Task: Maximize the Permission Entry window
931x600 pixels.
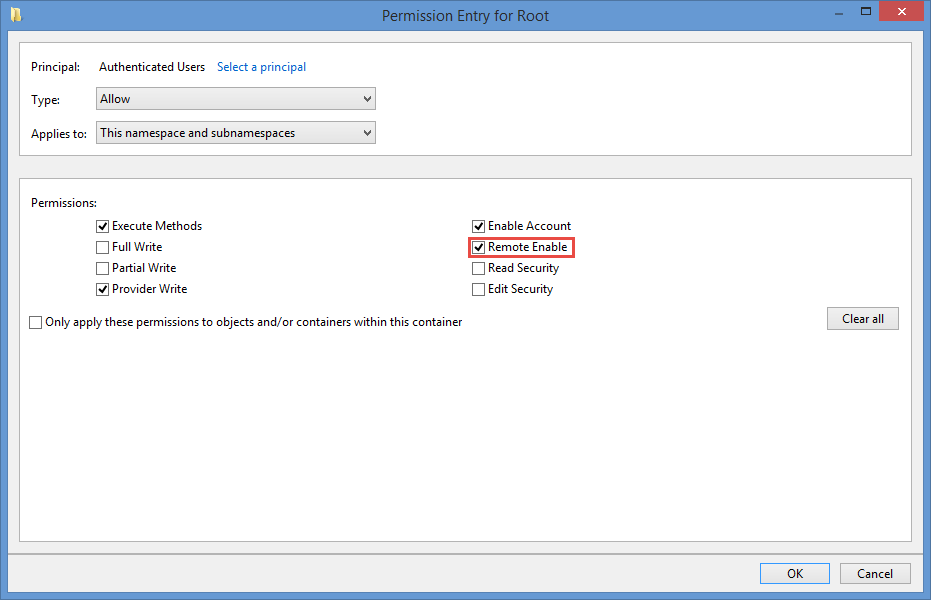Action: pos(866,11)
